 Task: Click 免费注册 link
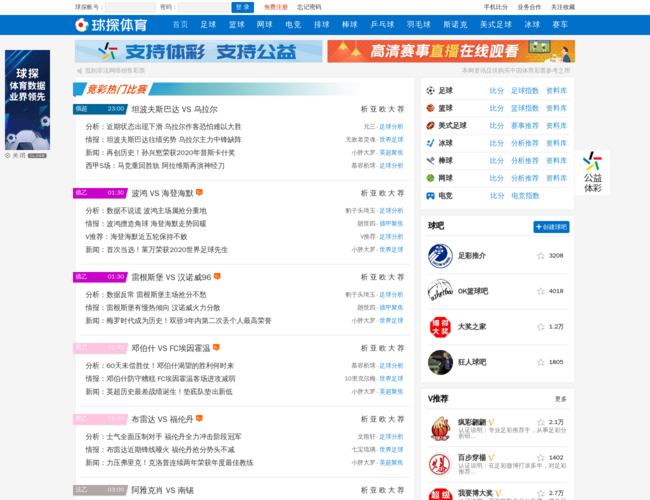276,7
